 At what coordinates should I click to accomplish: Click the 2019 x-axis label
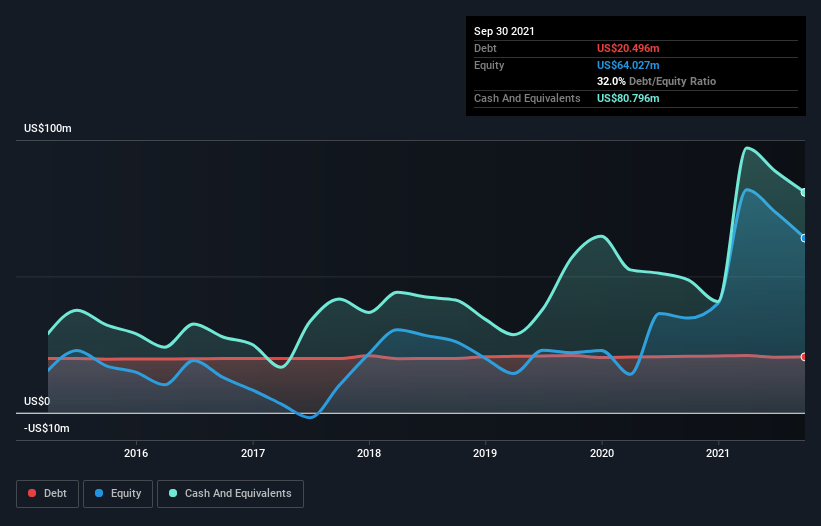485,453
